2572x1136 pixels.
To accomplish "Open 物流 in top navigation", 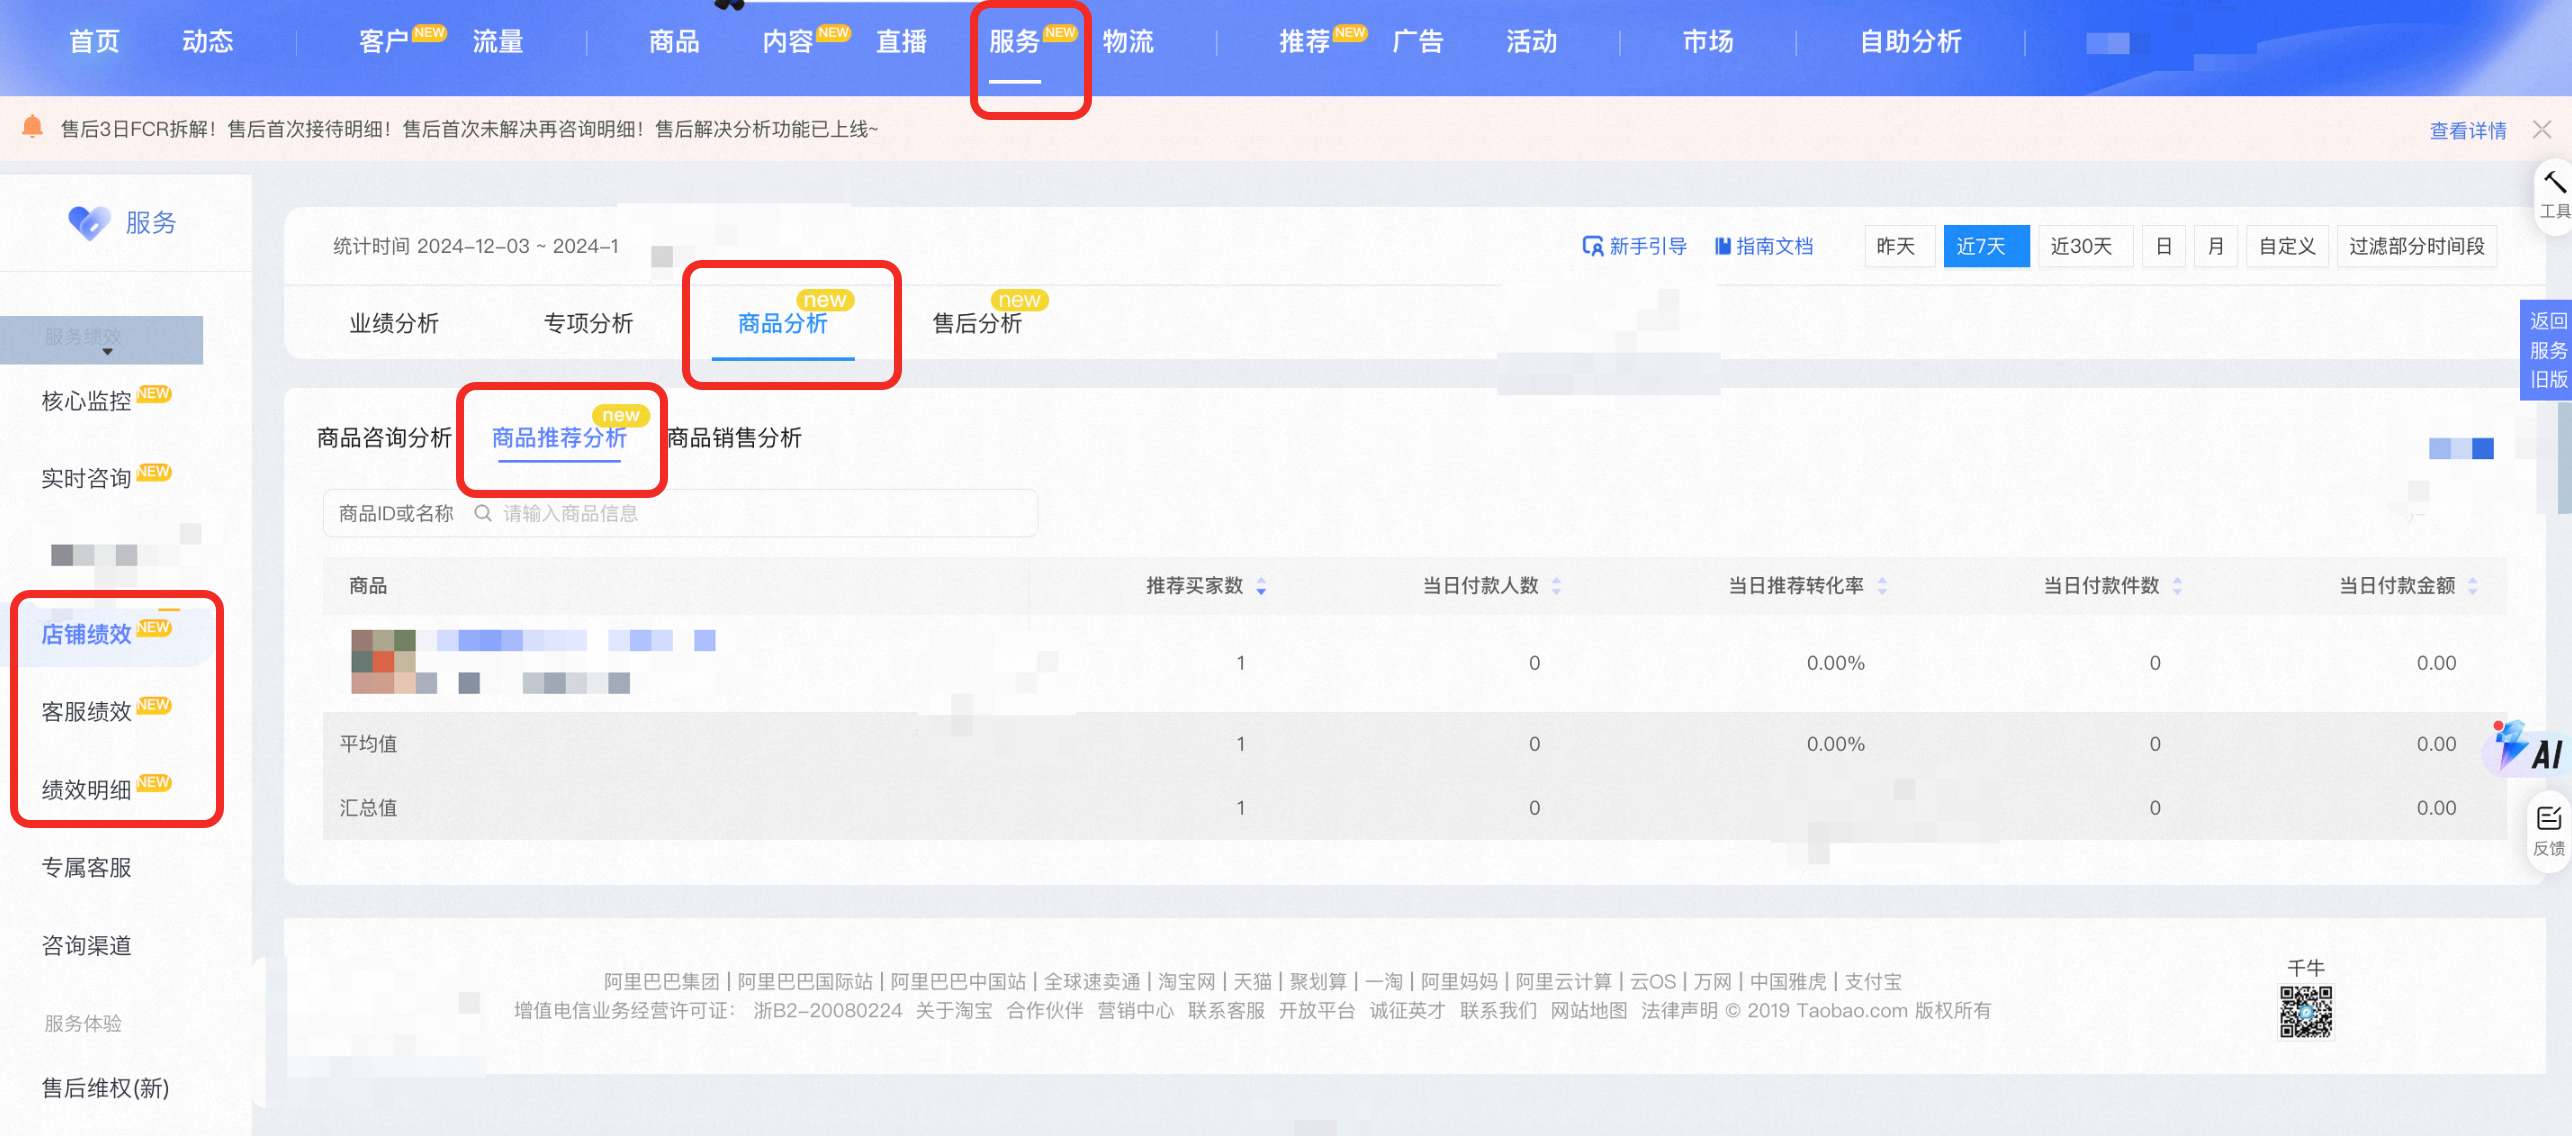I will click(x=1128, y=42).
